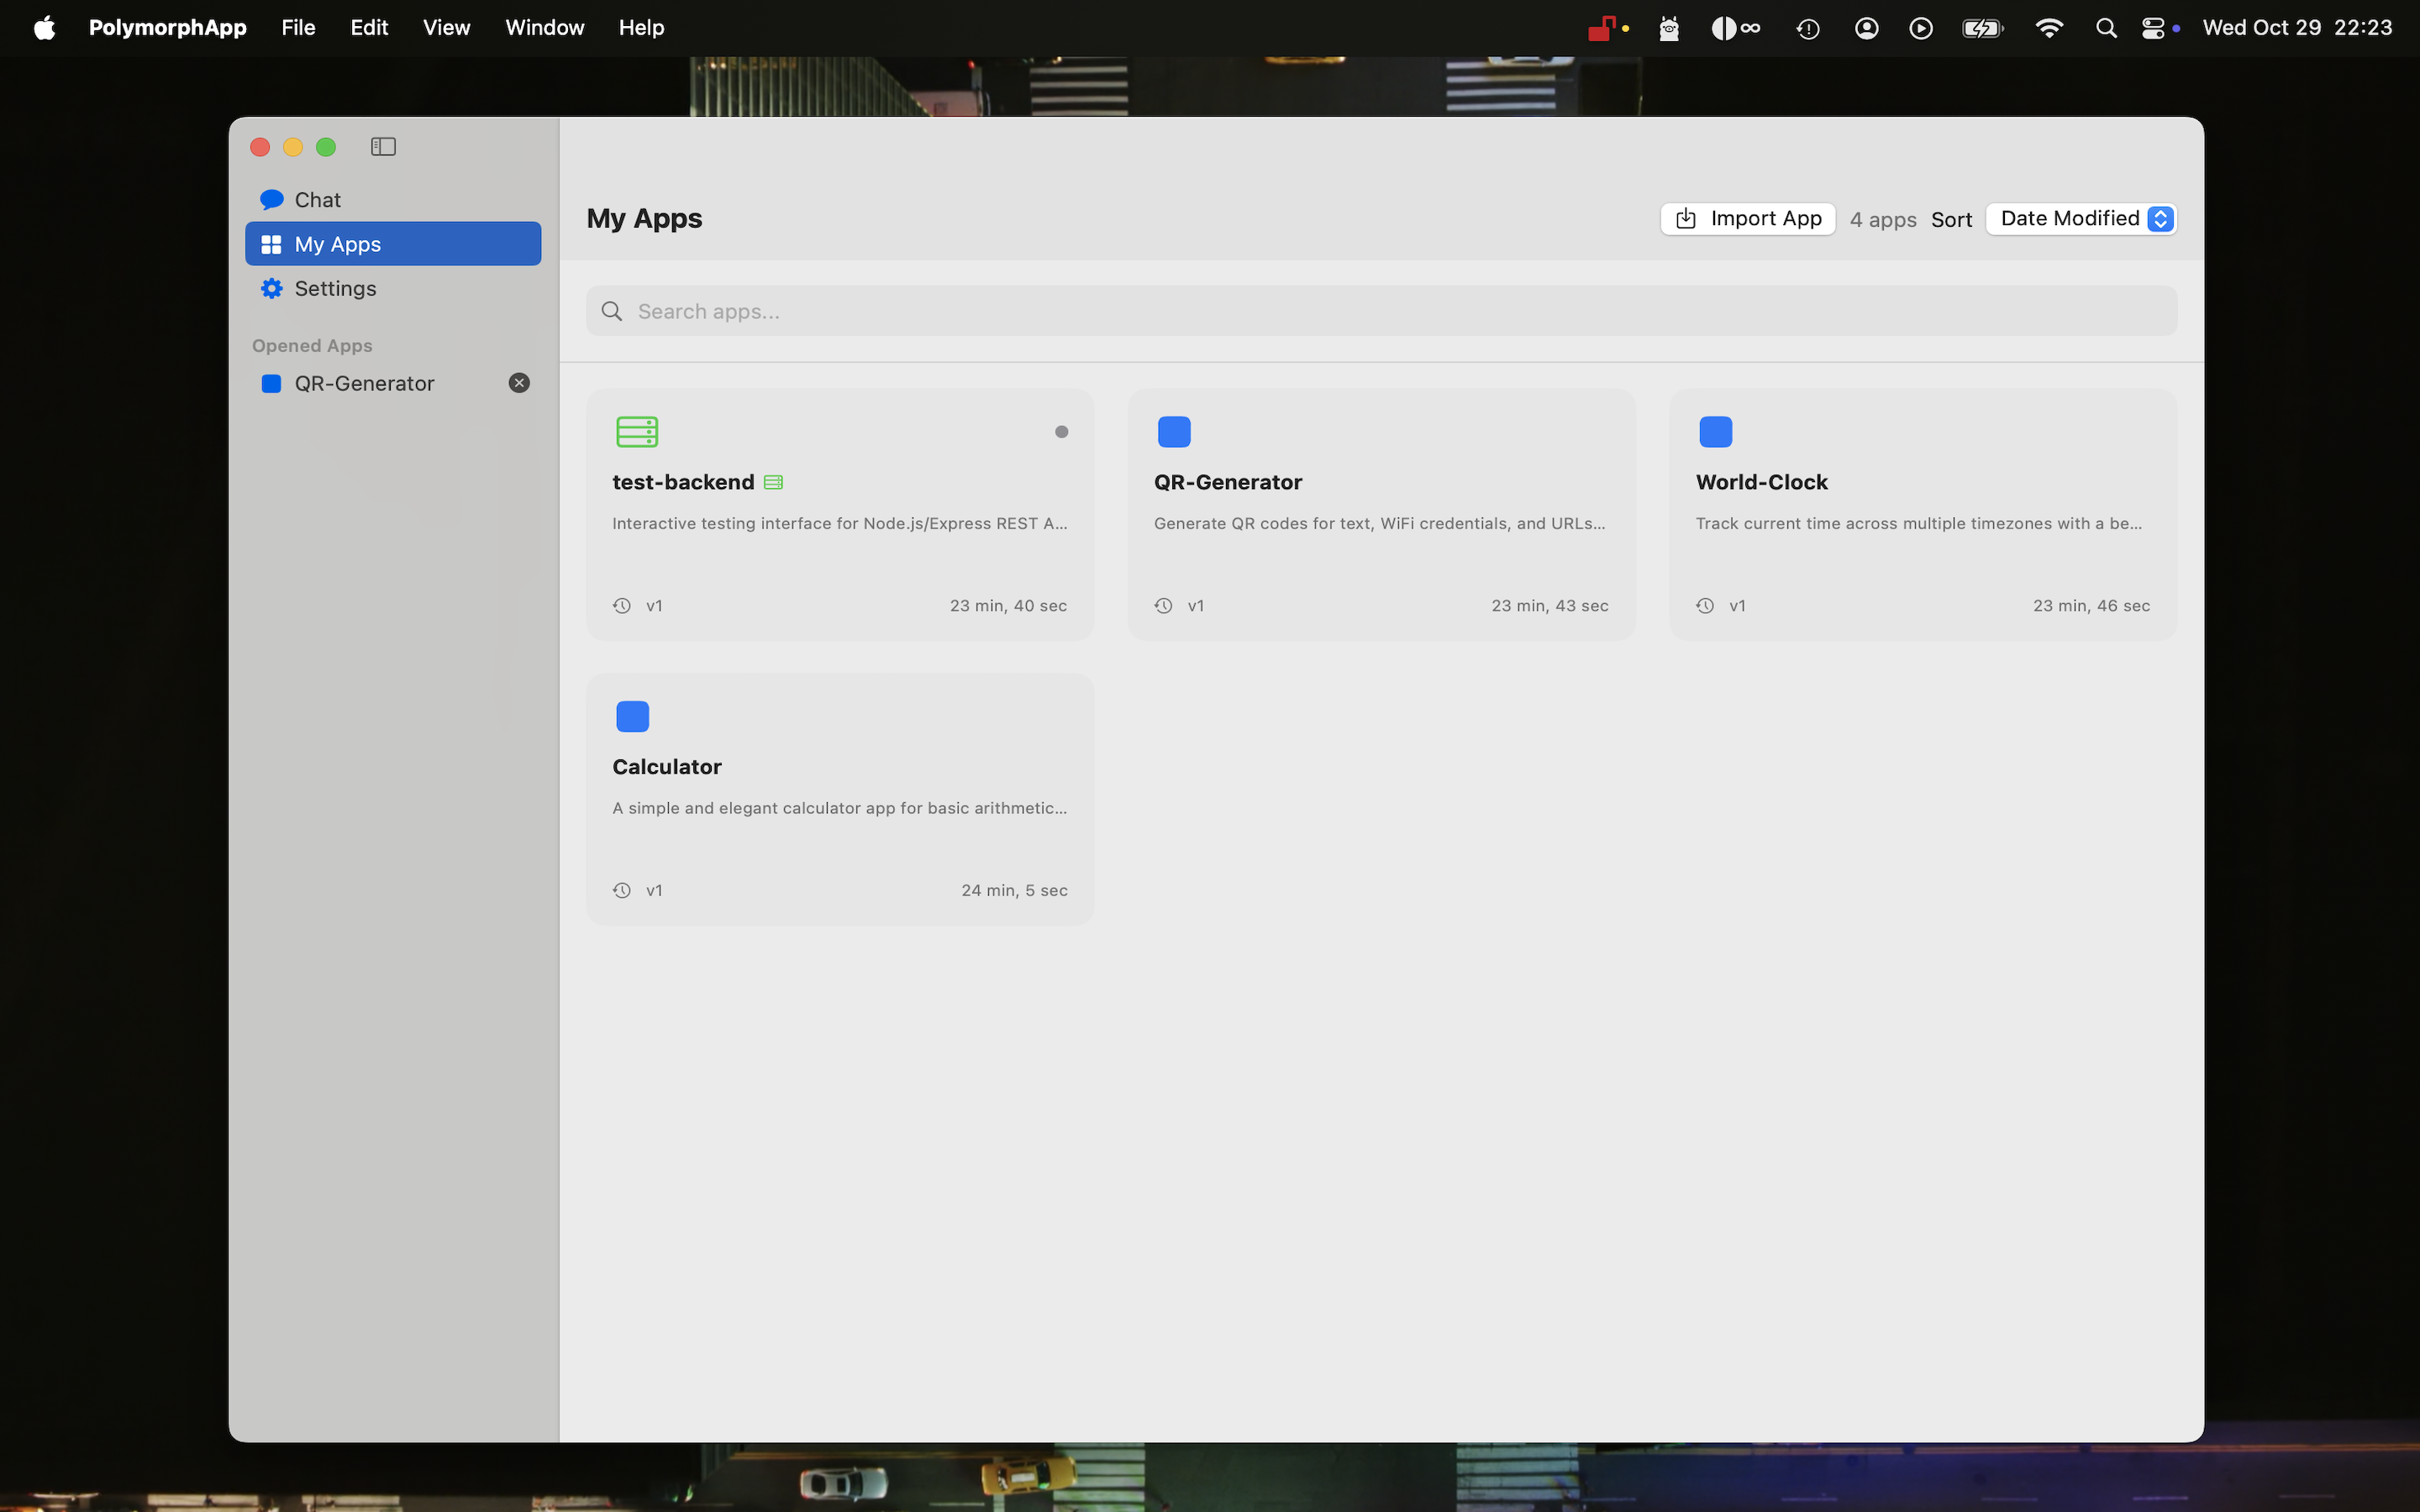Click the Calculator app icon
The image size is (2420, 1512).
click(x=633, y=716)
